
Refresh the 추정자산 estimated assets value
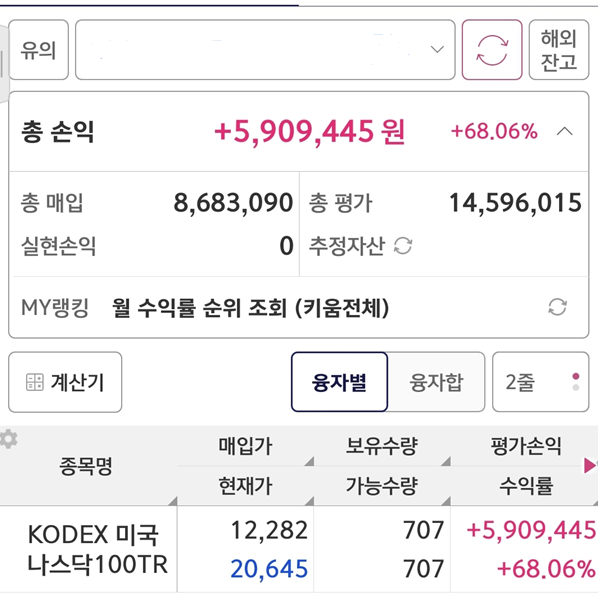(x=403, y=246)
